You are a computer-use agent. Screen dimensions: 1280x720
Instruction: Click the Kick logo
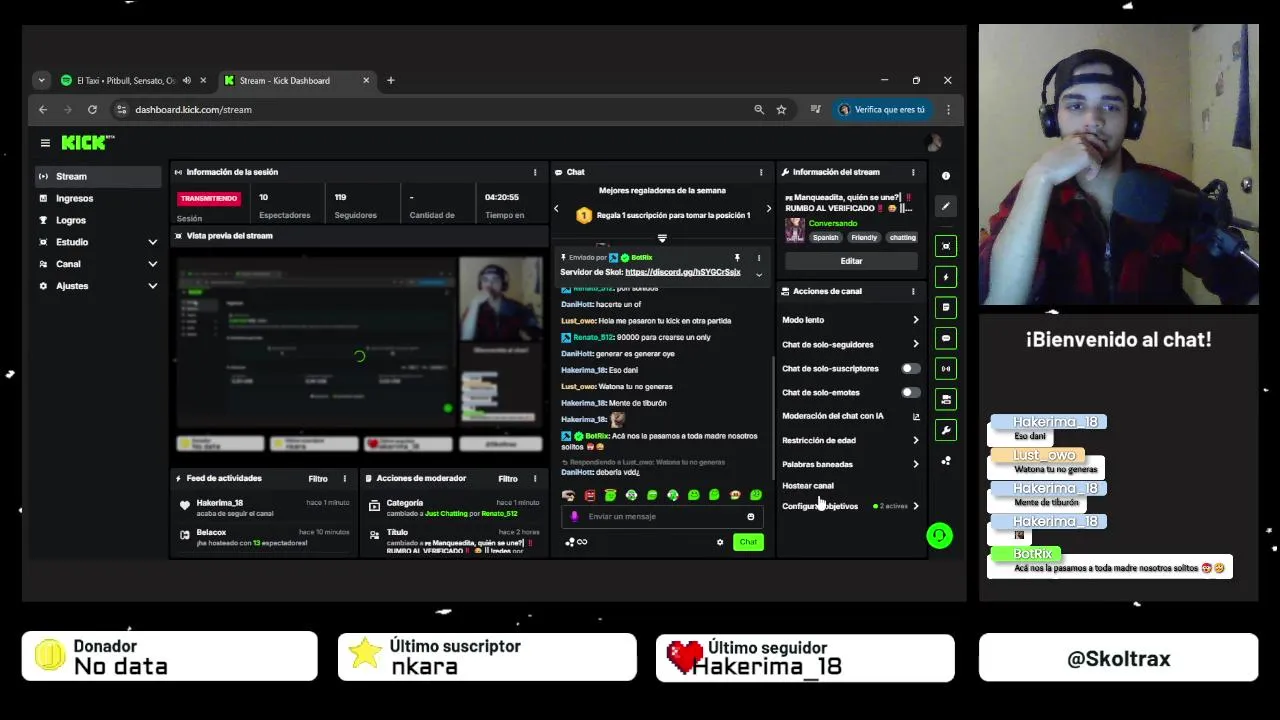click(86, 143)
